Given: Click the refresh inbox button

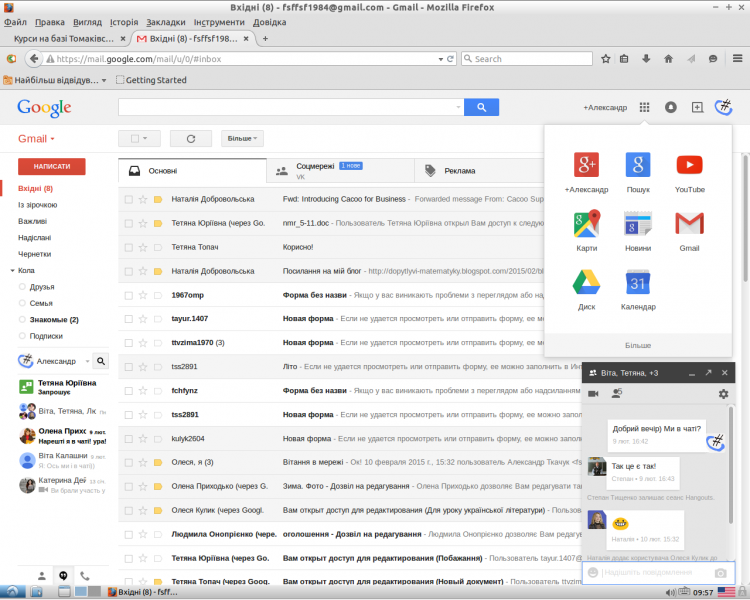Looking at the screenshot, I should tap(190, 138).
